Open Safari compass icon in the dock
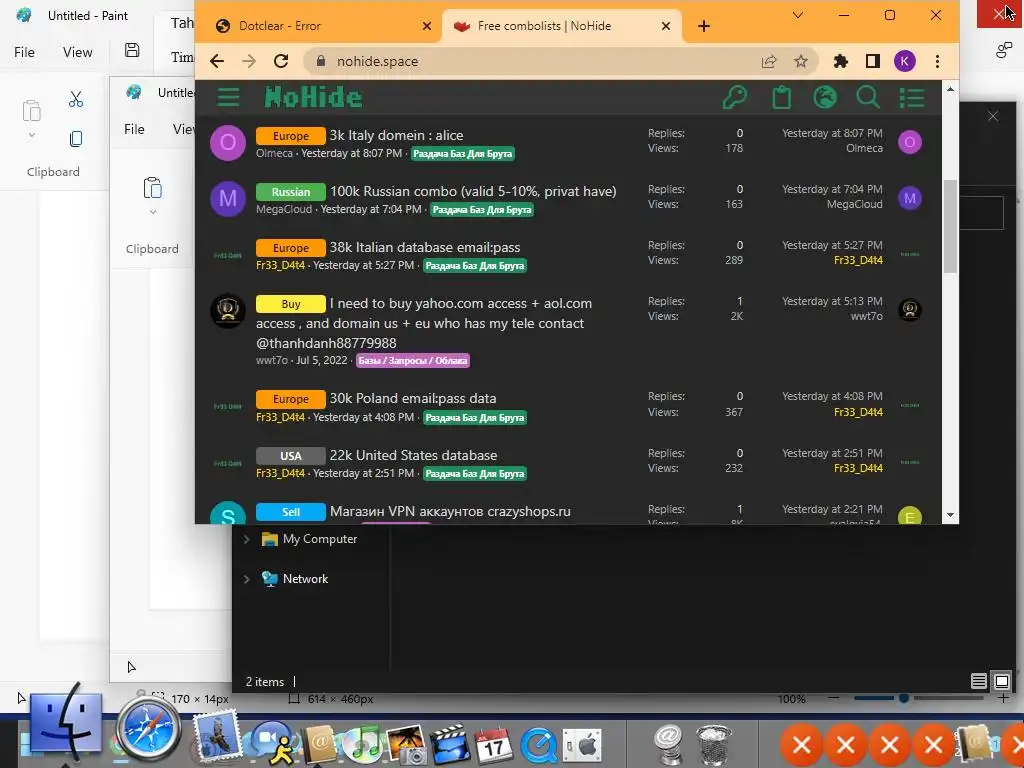The height and width of the screenshot is (768, 1024). (149, 729)
